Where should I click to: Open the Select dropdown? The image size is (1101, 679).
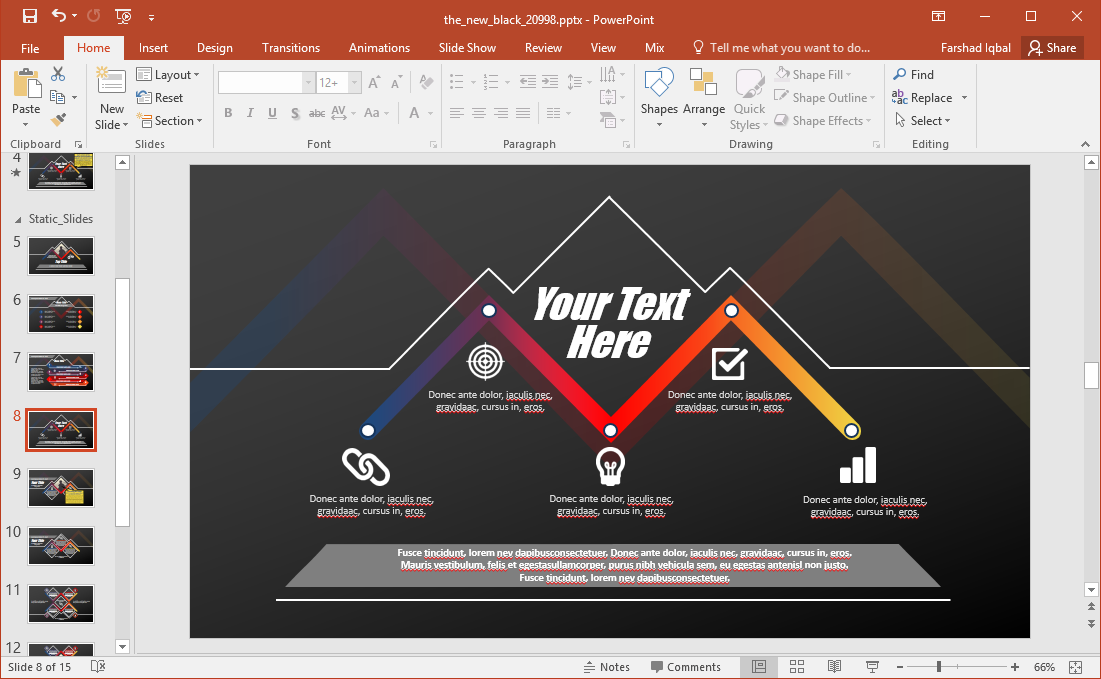point(923,121)
